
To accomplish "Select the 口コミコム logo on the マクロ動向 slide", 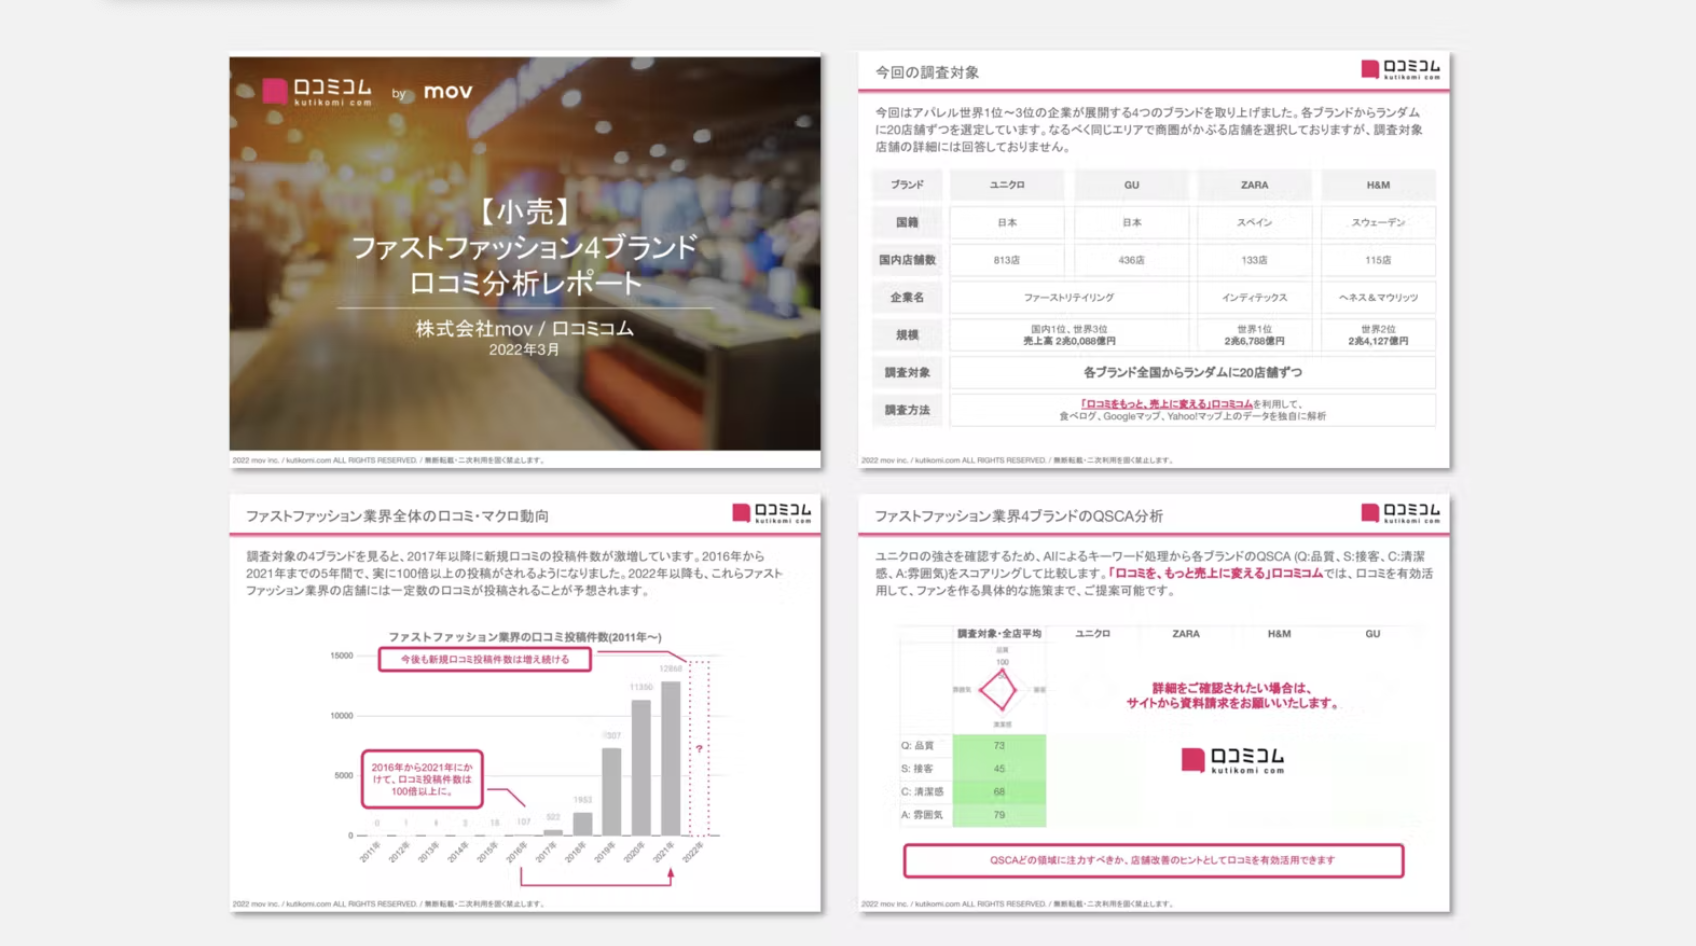I will (773, 513).
